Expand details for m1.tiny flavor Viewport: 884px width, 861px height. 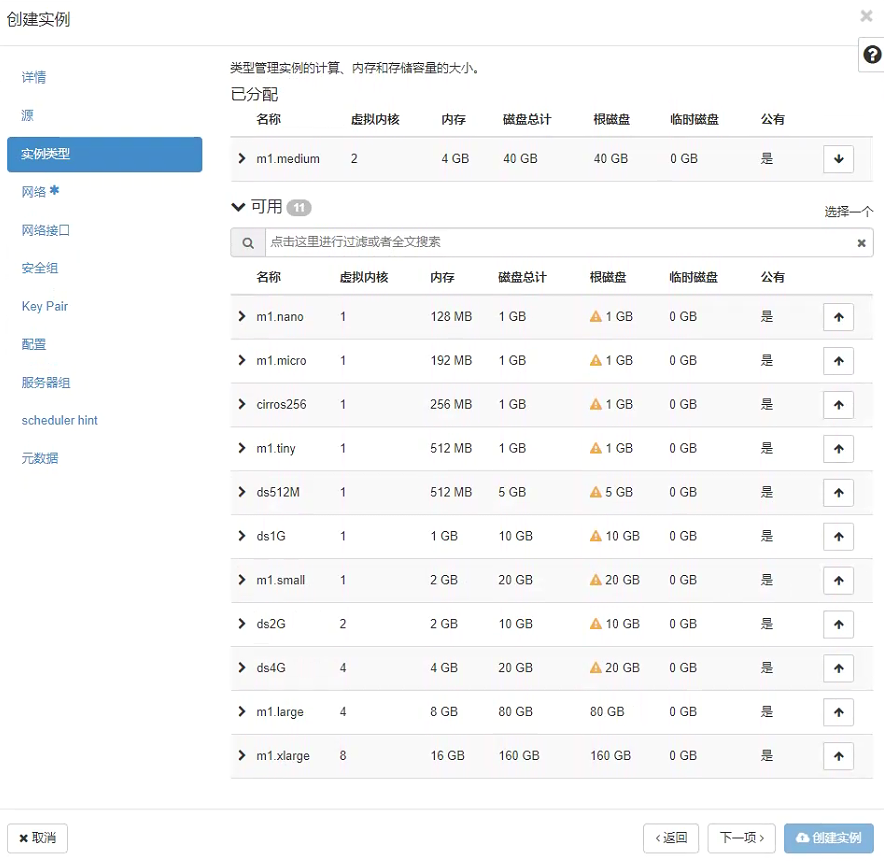click(242, 449)
